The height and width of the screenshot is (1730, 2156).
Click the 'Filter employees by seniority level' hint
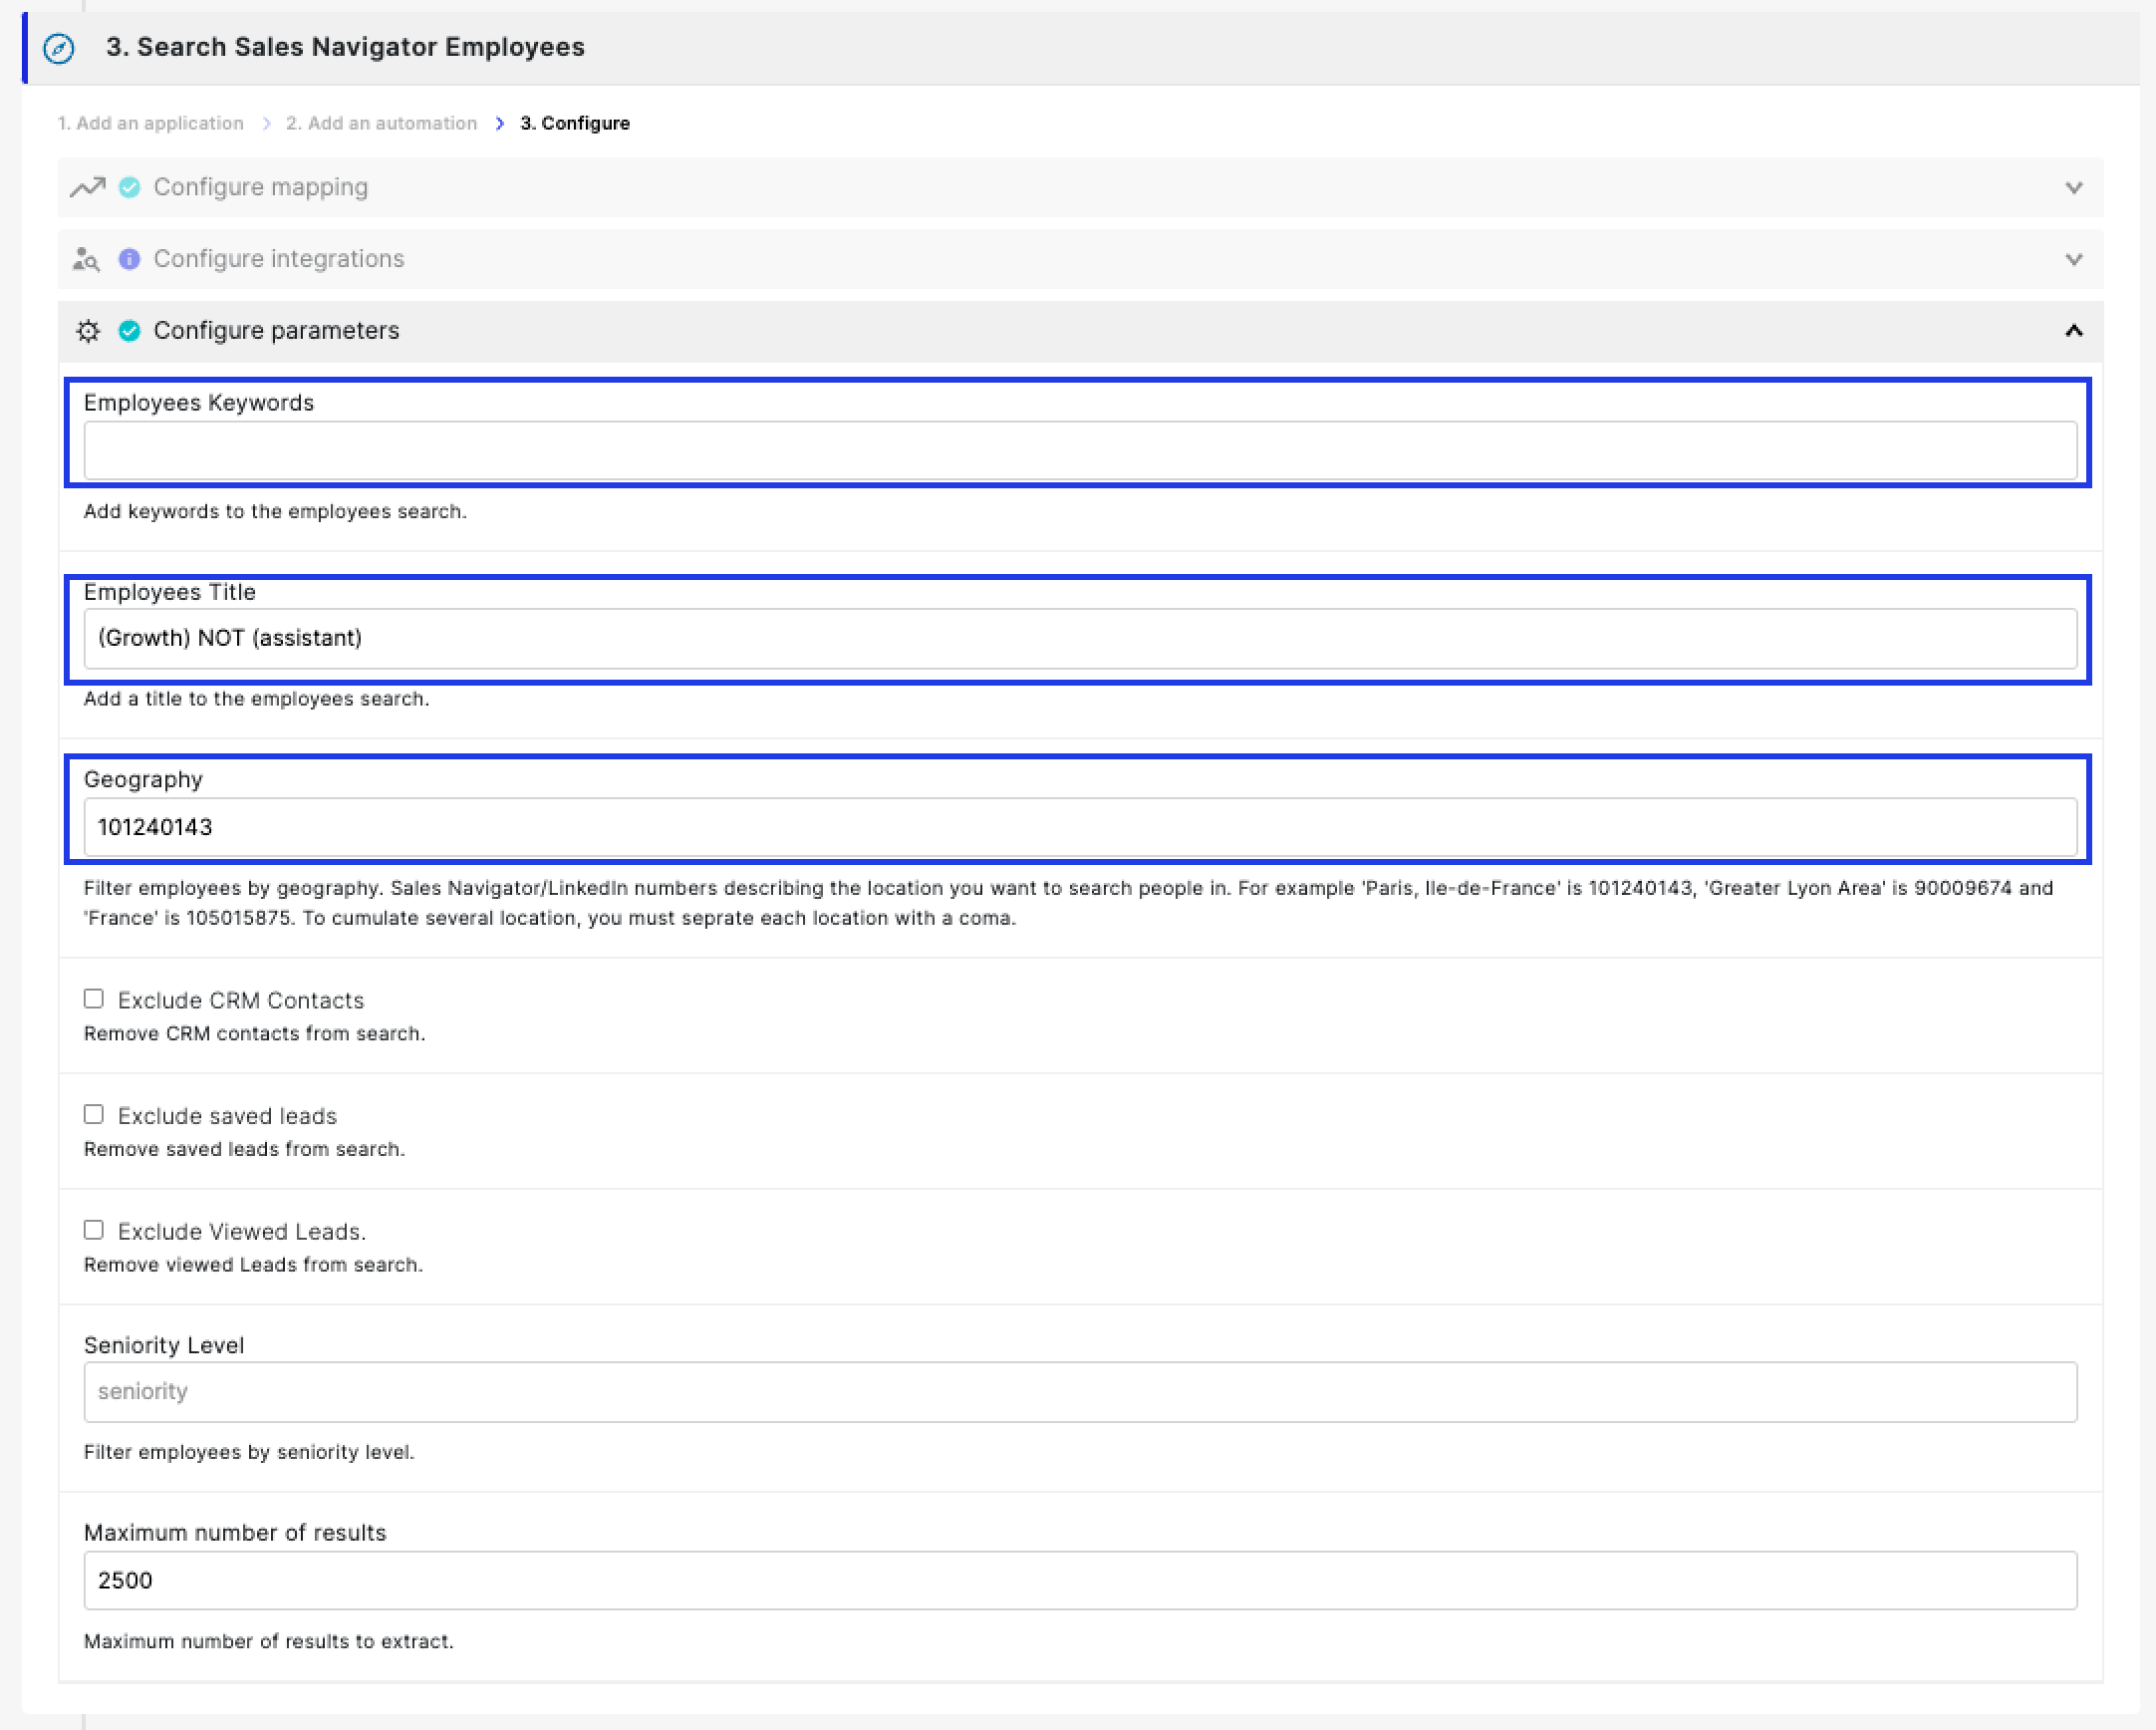(x=249, y=1452)
